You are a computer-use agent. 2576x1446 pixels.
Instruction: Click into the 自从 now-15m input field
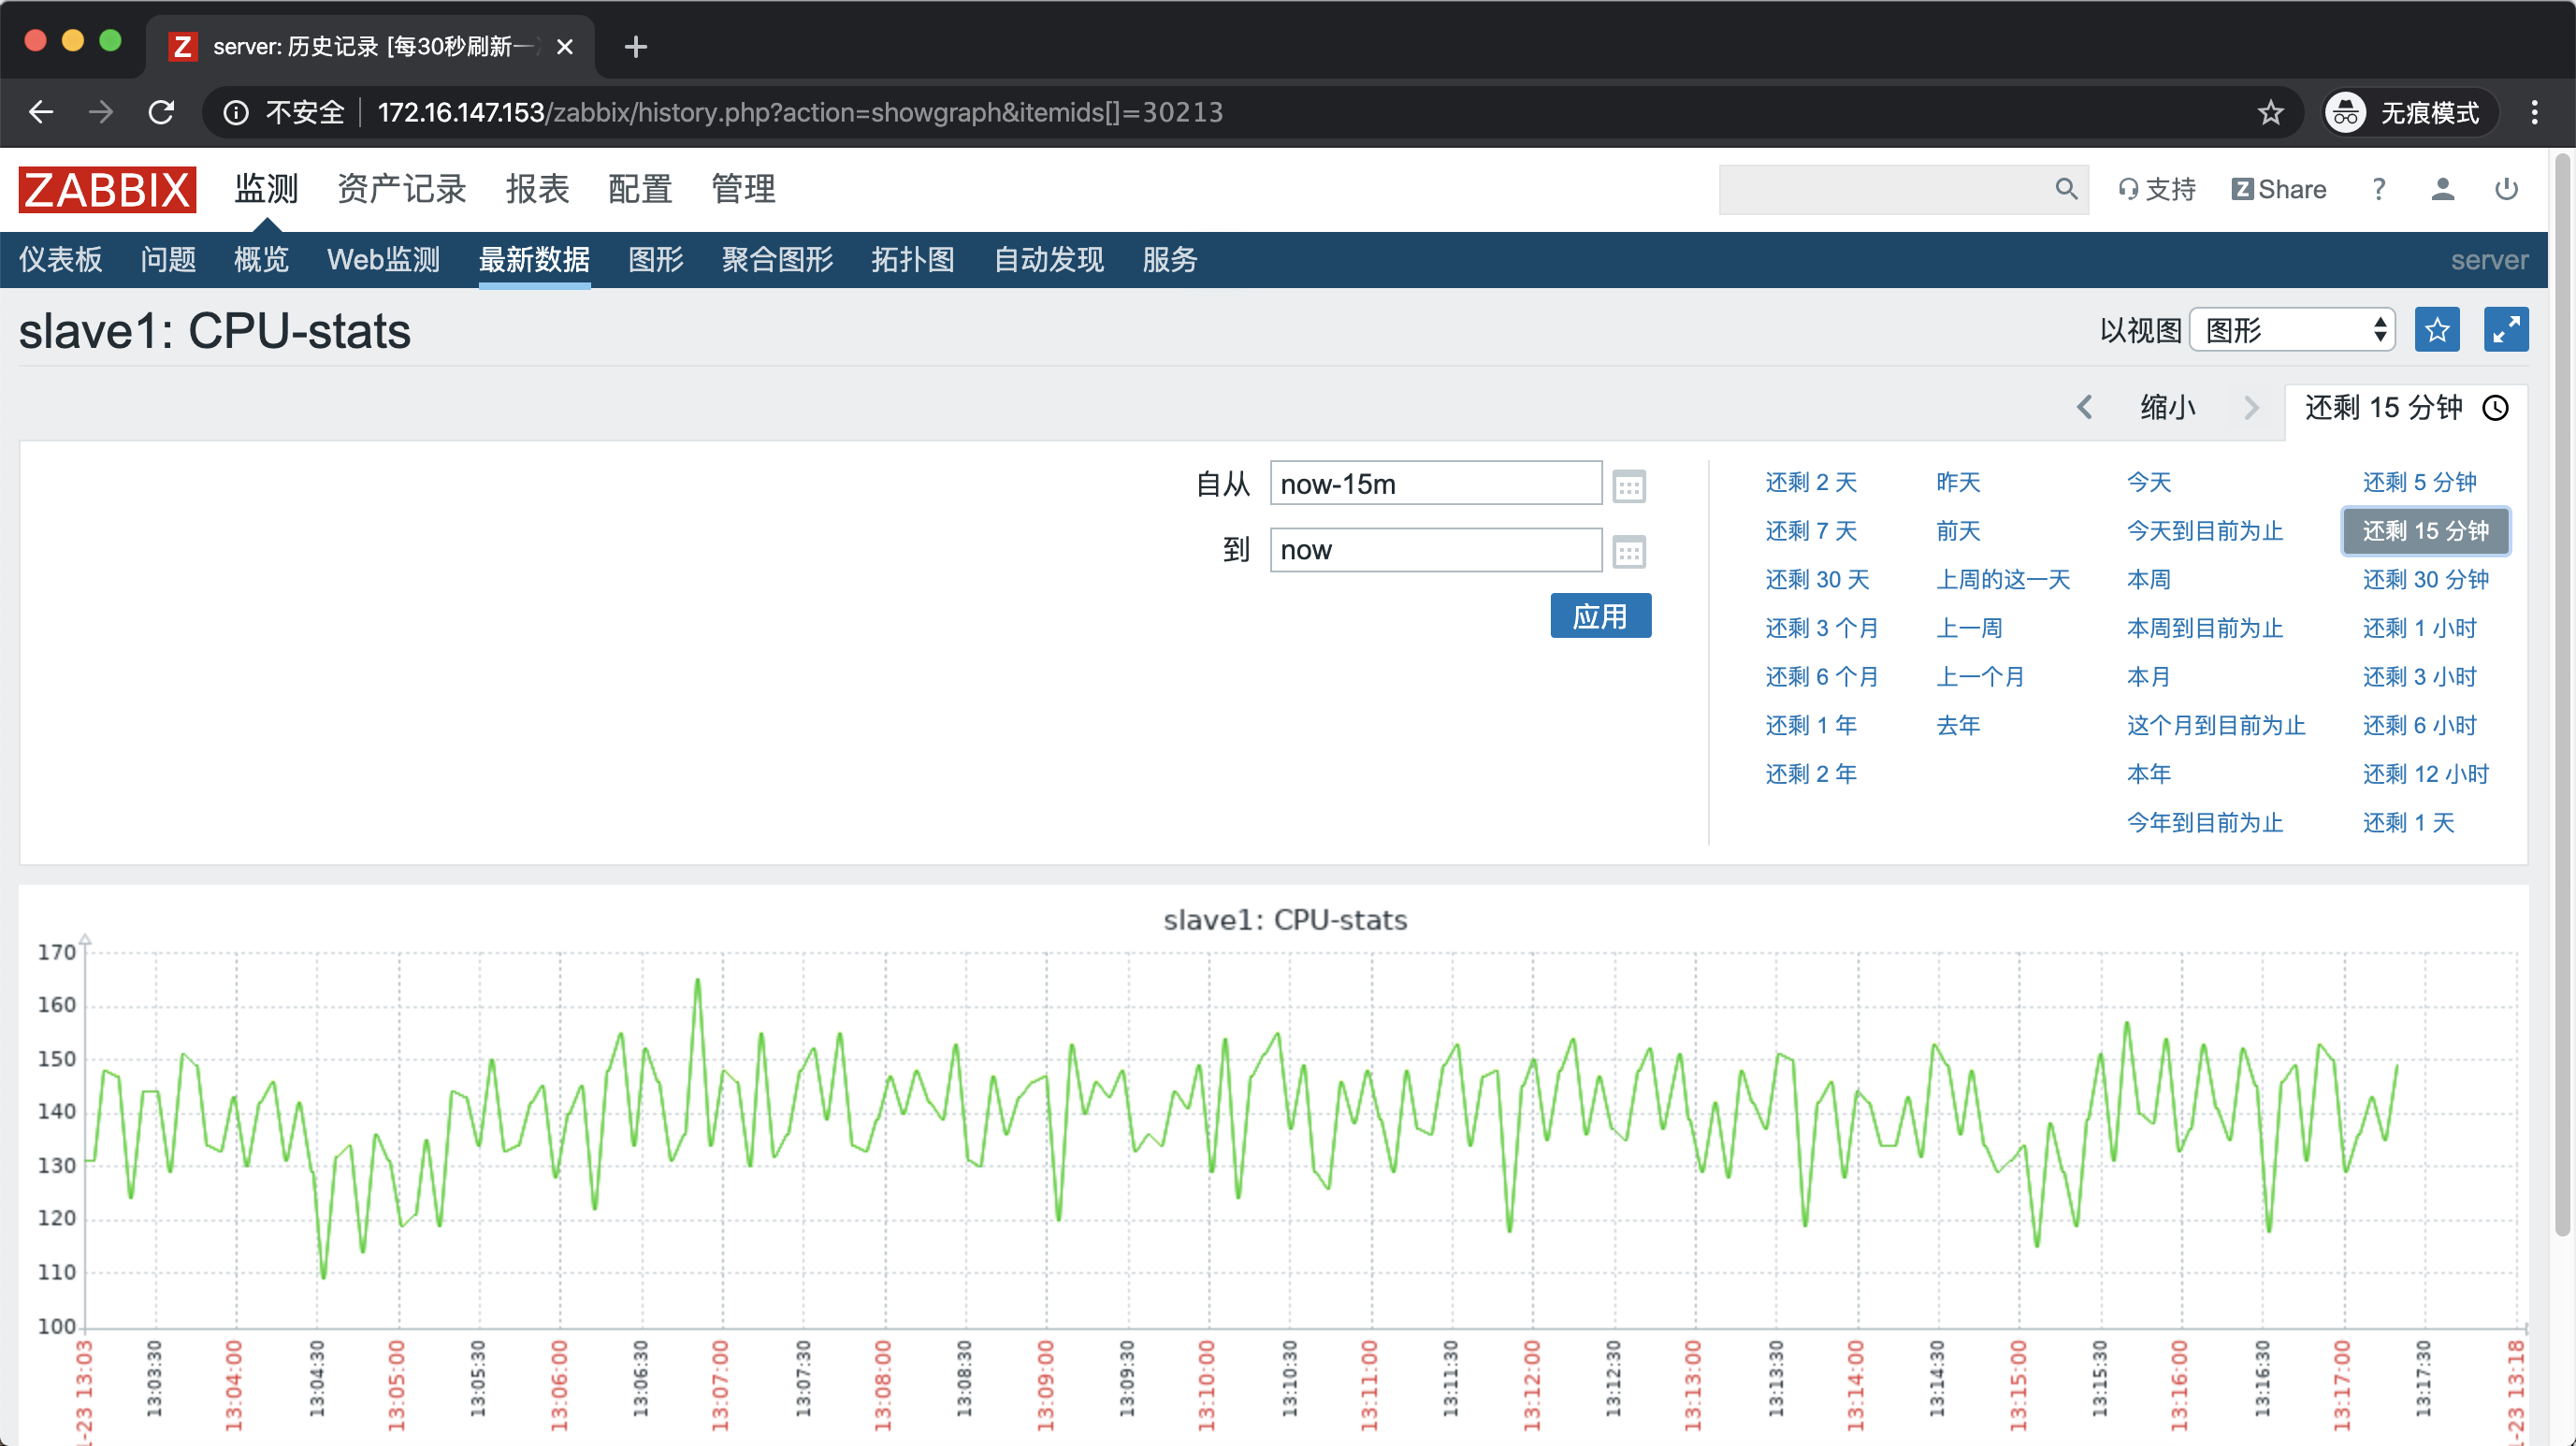1434,484
